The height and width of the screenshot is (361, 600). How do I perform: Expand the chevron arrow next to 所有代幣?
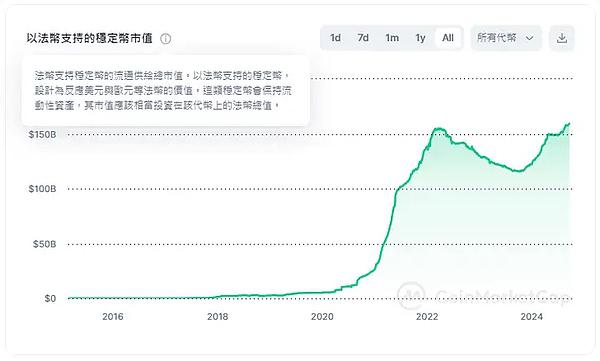click(530, 38)
